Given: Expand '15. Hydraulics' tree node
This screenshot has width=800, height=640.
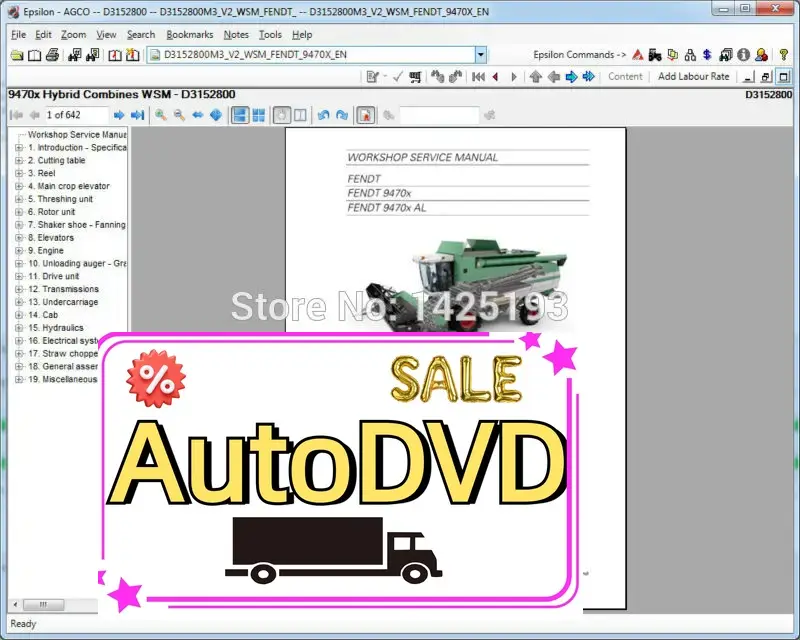Looking at the screenshot, I should (x=19, y=328).
